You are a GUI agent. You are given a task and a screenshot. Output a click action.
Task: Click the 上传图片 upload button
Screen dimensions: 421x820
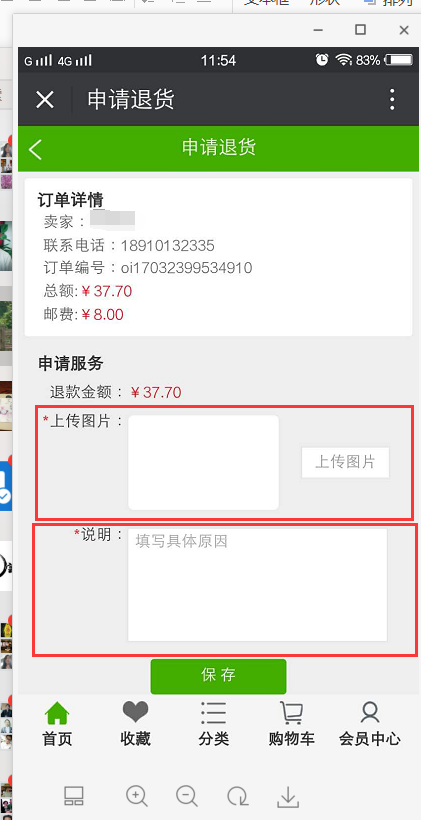pyautogui.click(x=345, y=462)
